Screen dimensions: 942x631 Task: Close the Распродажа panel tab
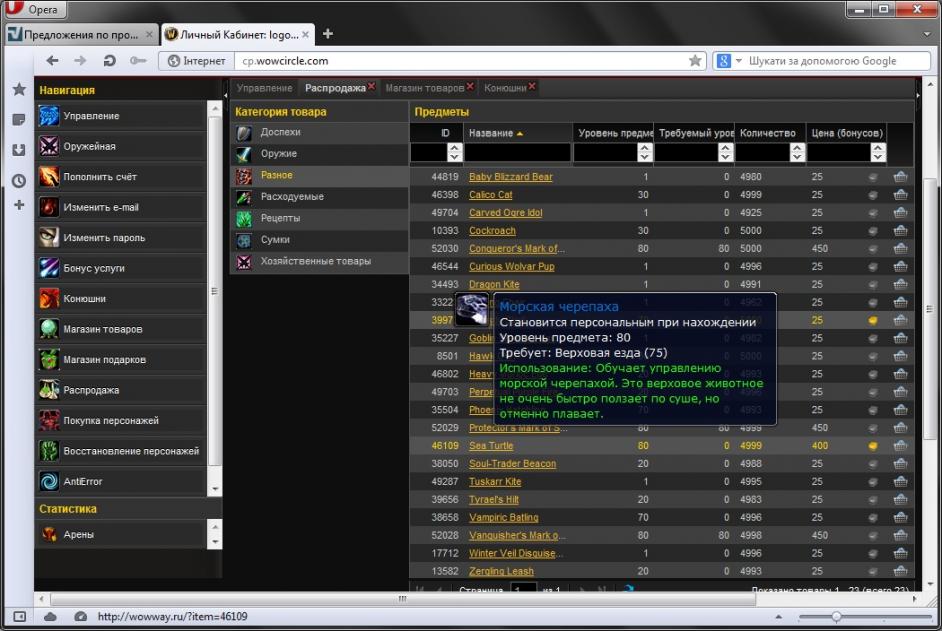[371, 87]
